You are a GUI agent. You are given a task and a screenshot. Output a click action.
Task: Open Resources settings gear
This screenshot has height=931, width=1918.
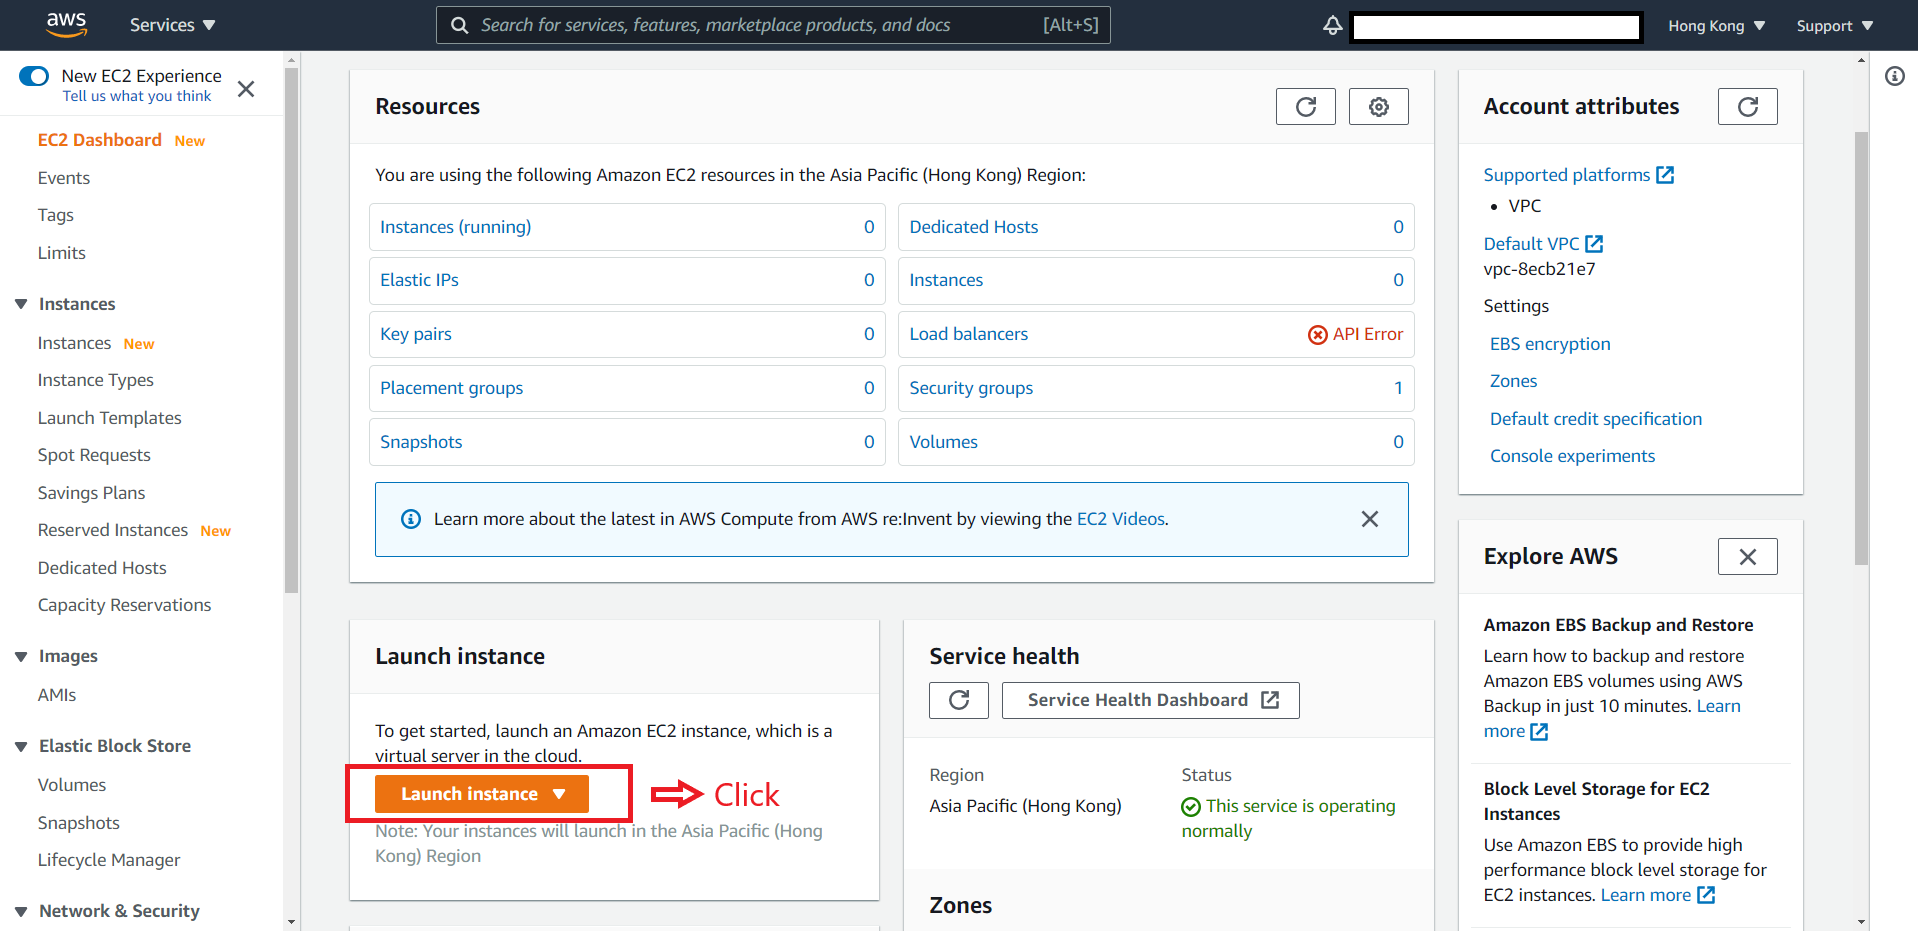(1378, 107)
